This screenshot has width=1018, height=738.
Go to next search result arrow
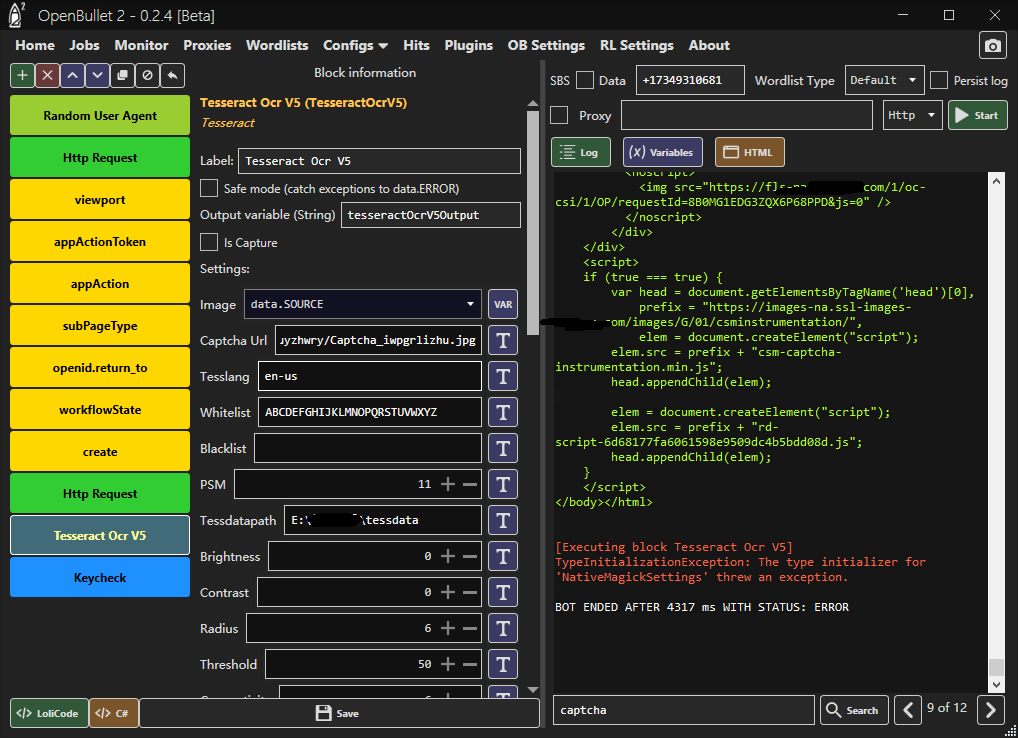click(x=991, y=710)
